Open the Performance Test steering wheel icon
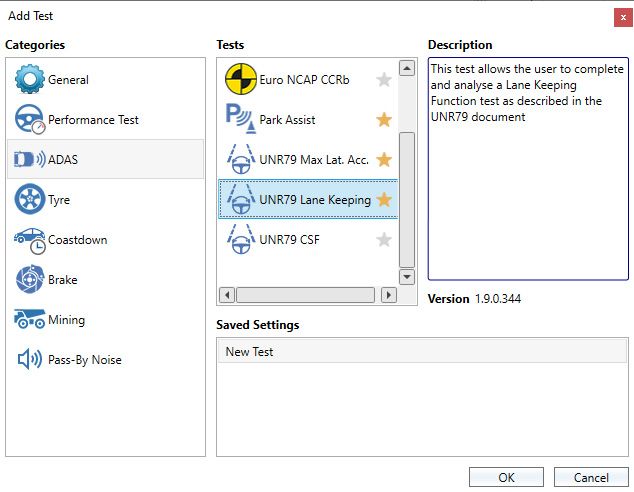This screenshot has width=634, height=492. click(30, 119)
